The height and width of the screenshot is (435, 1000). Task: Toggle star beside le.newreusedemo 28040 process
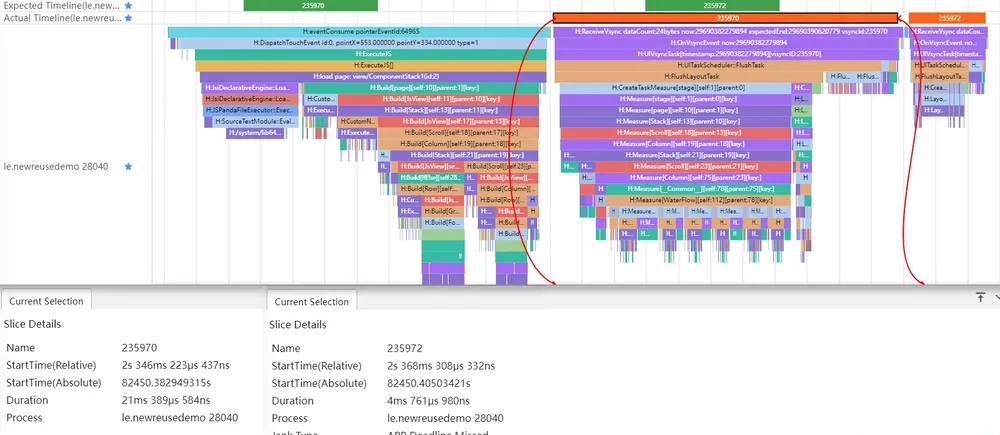point(128,166)
